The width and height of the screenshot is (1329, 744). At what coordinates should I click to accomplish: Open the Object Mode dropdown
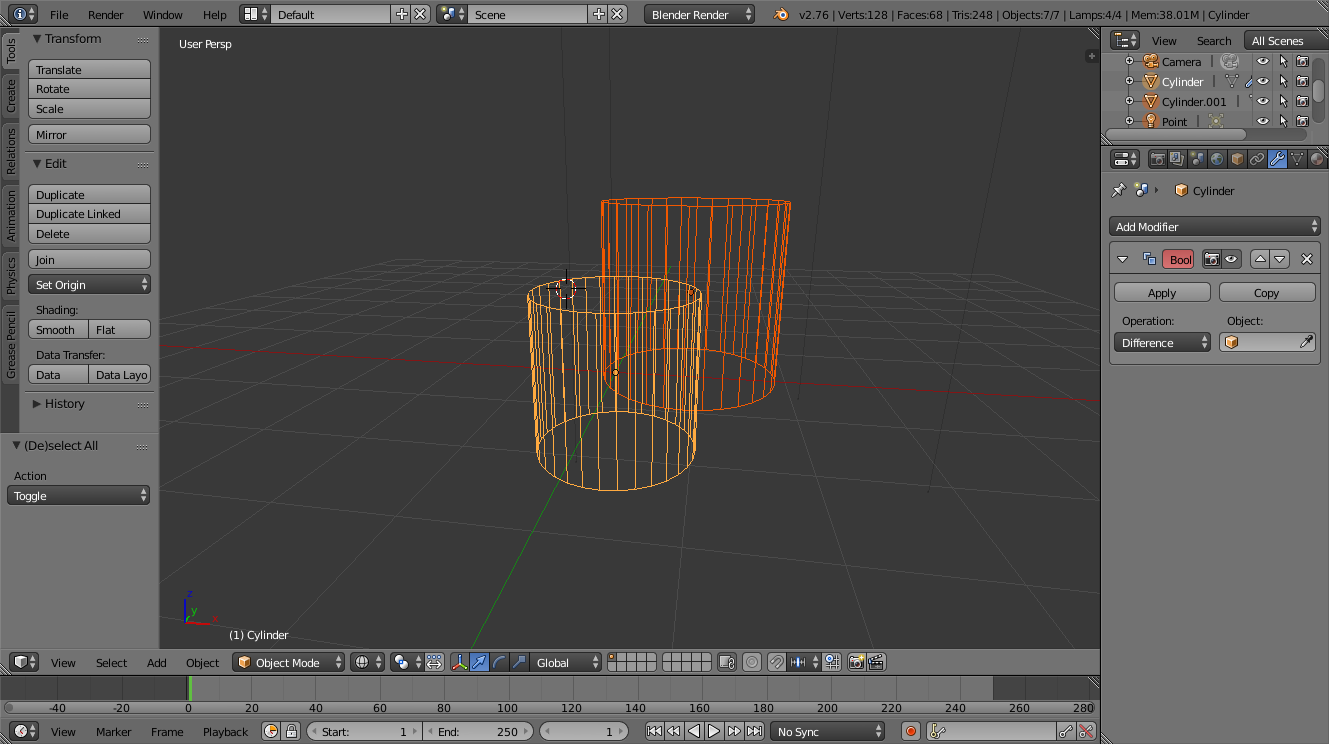tap(288, 662)
